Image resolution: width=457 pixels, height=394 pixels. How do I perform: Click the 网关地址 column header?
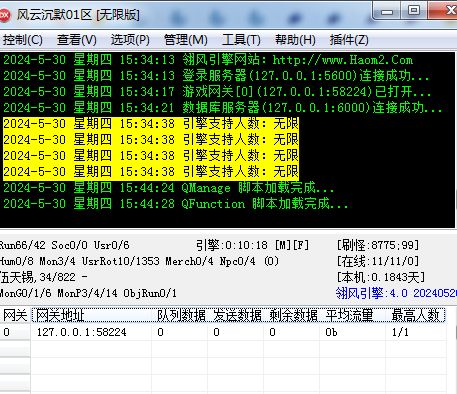[92, 315]
